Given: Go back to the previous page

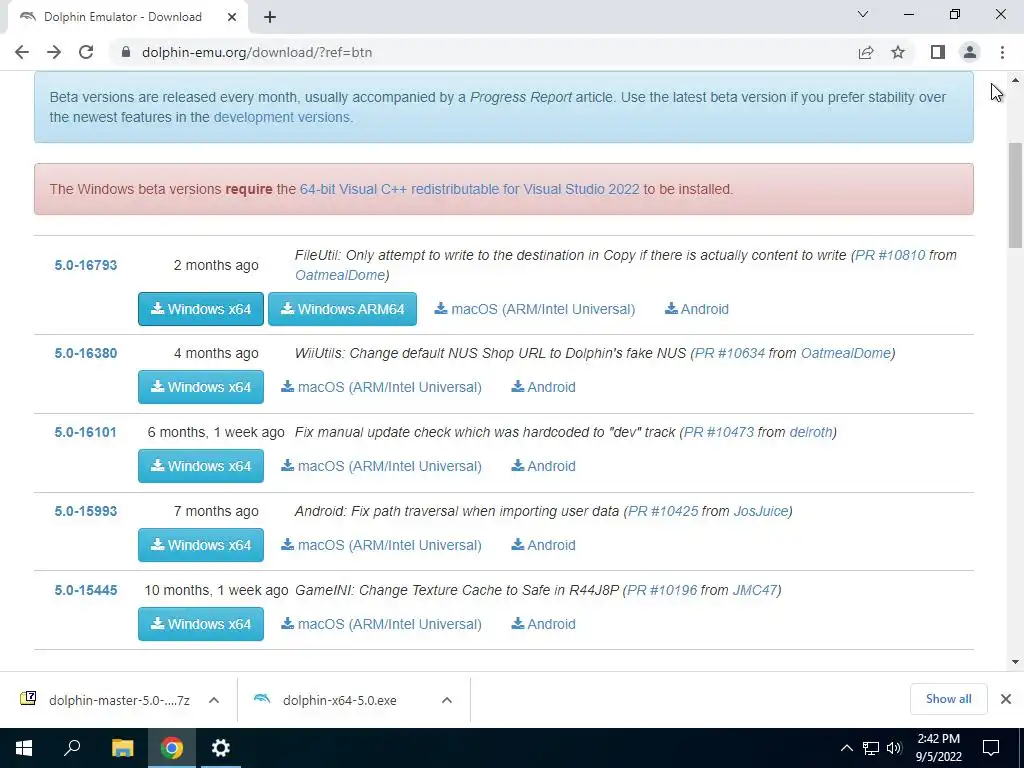Looking at the screenshot, I should pos(22,52).
